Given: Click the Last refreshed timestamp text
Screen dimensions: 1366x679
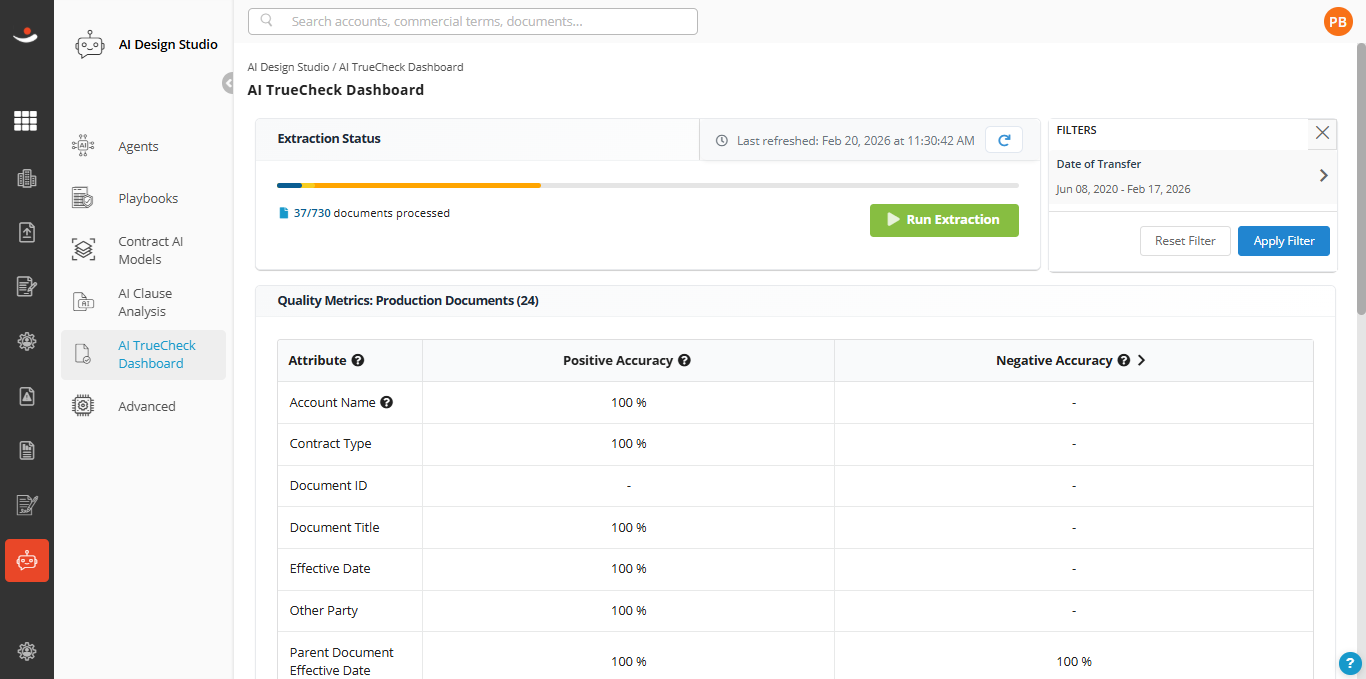Looking at the screenshot, I should point(855,141).
